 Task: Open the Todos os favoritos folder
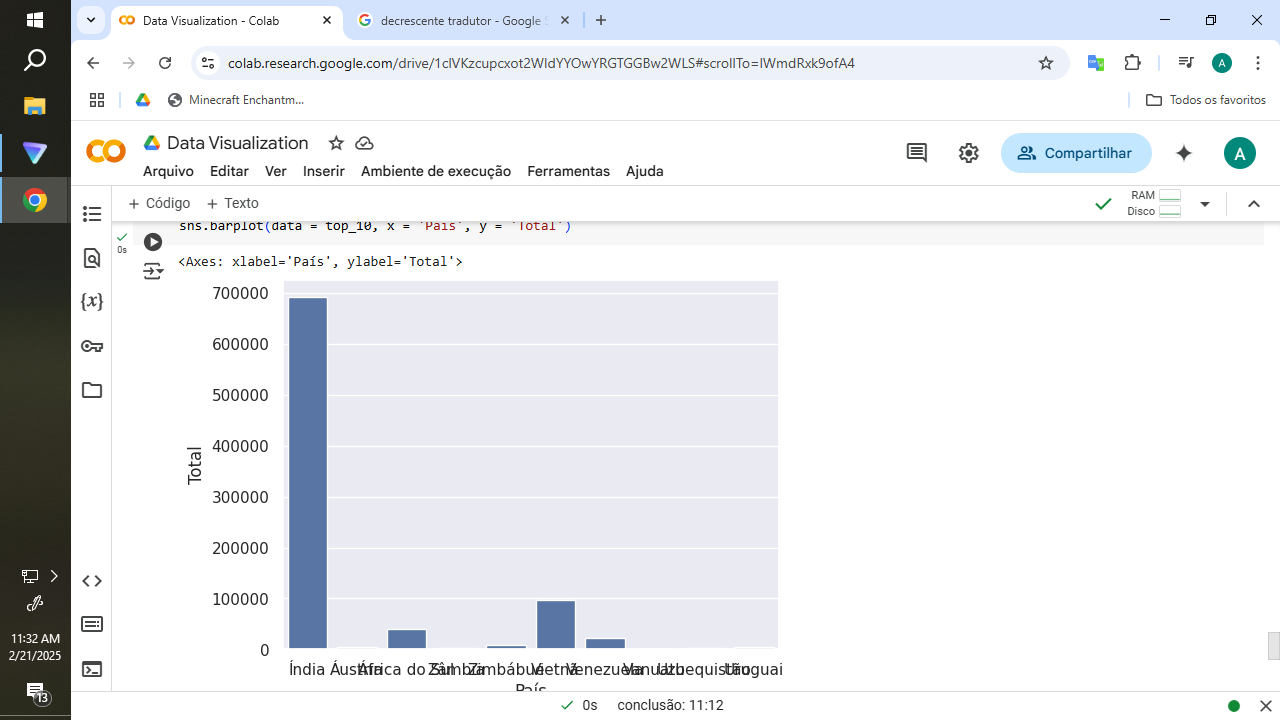pos(1205,100)
